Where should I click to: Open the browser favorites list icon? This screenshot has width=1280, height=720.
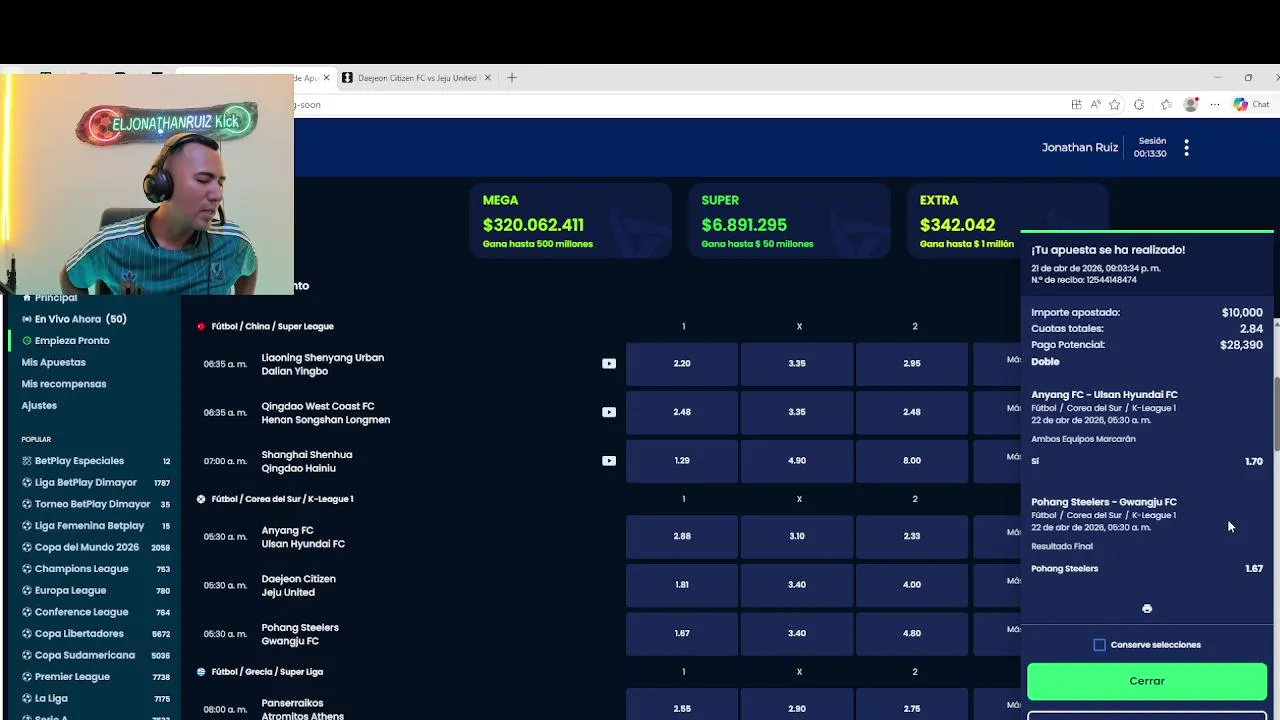coord(1166,104)
